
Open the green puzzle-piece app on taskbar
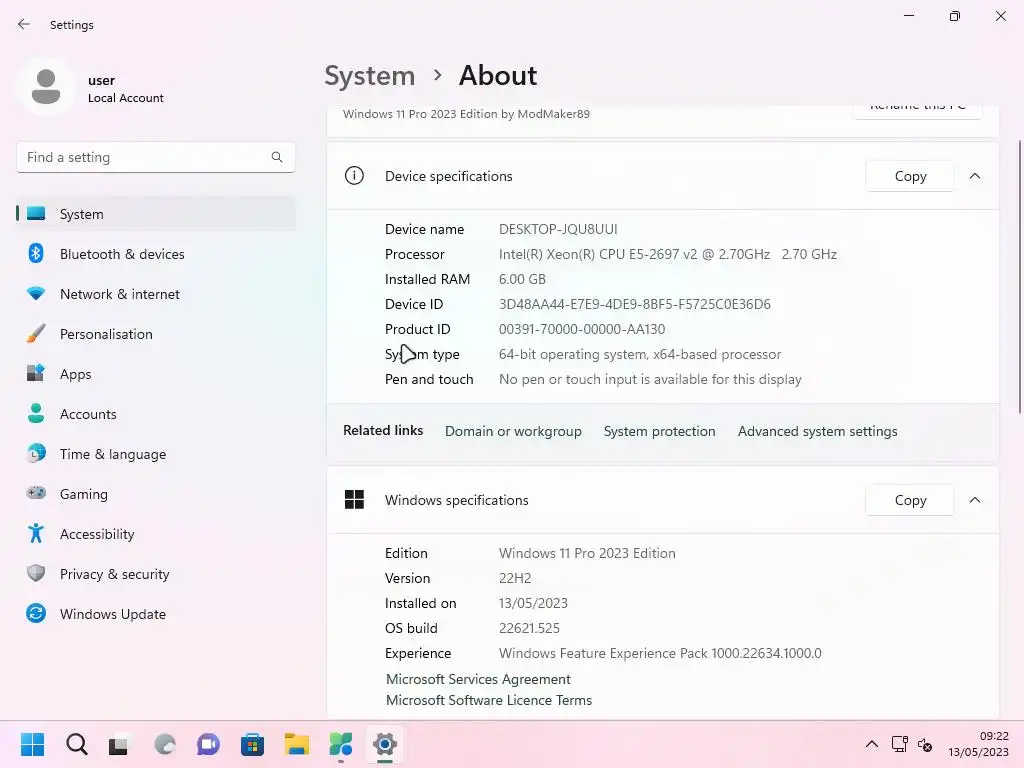(340, 744)
